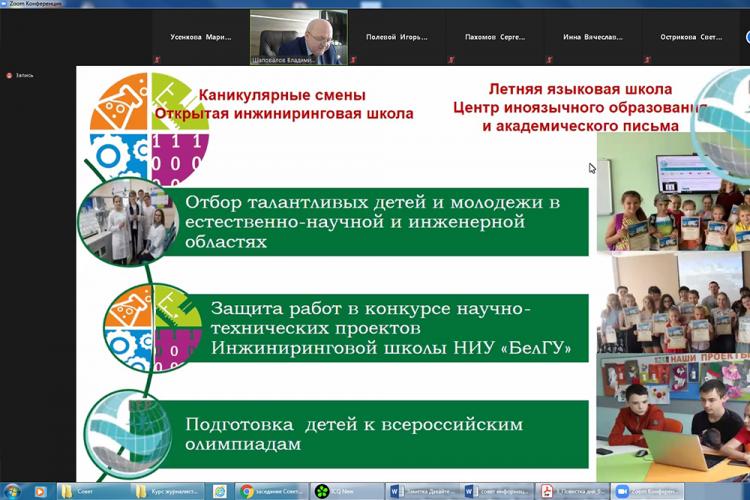Click the red recording indicator 'Запись'
The height and width of the screenshot is (500, 750).
point(20,75)
